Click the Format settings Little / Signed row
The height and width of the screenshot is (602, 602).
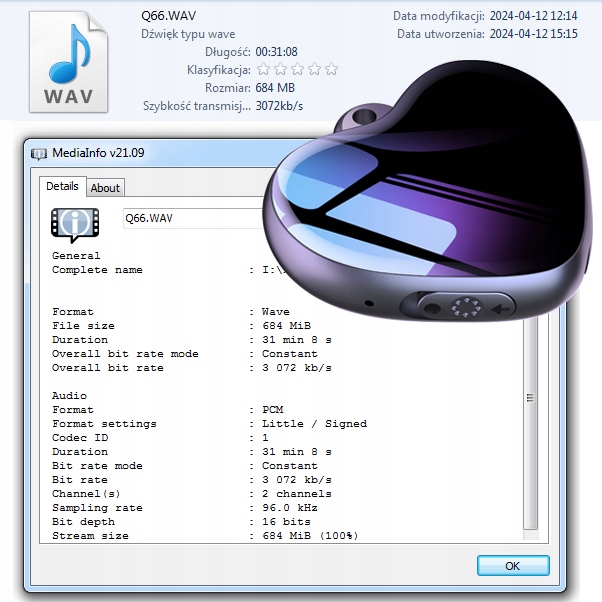coord(209,424)
